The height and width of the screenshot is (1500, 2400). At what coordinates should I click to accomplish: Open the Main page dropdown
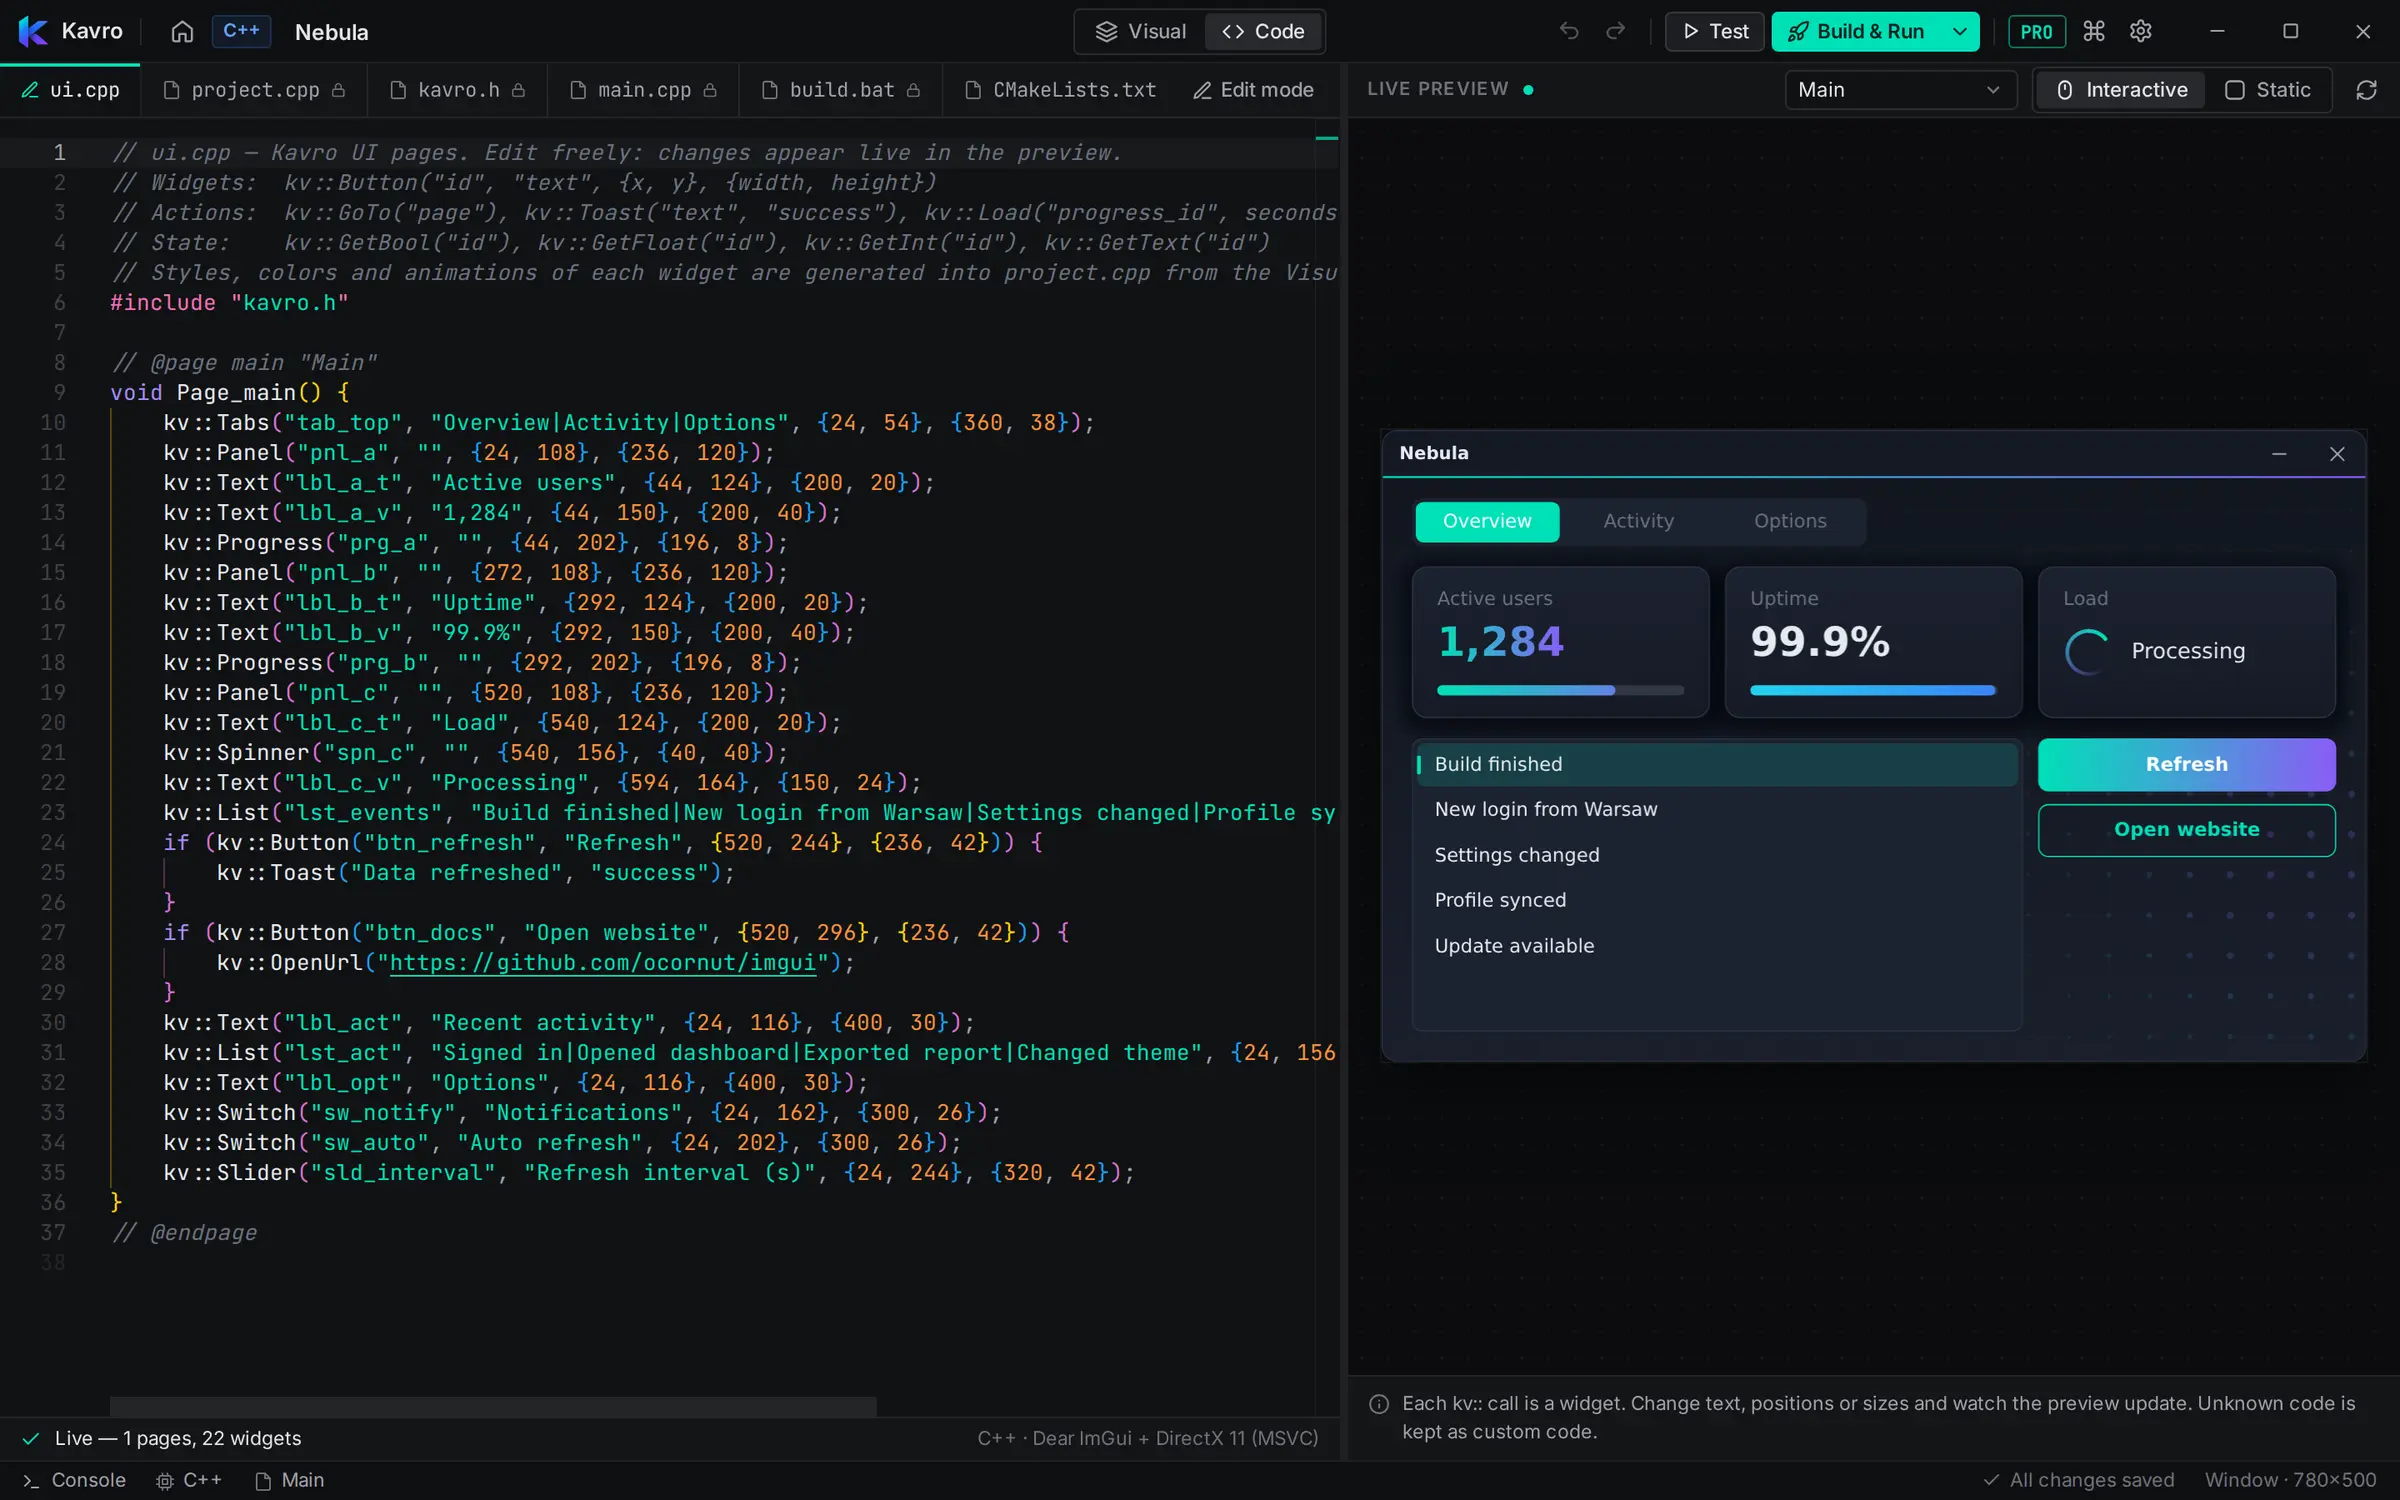1900,90
